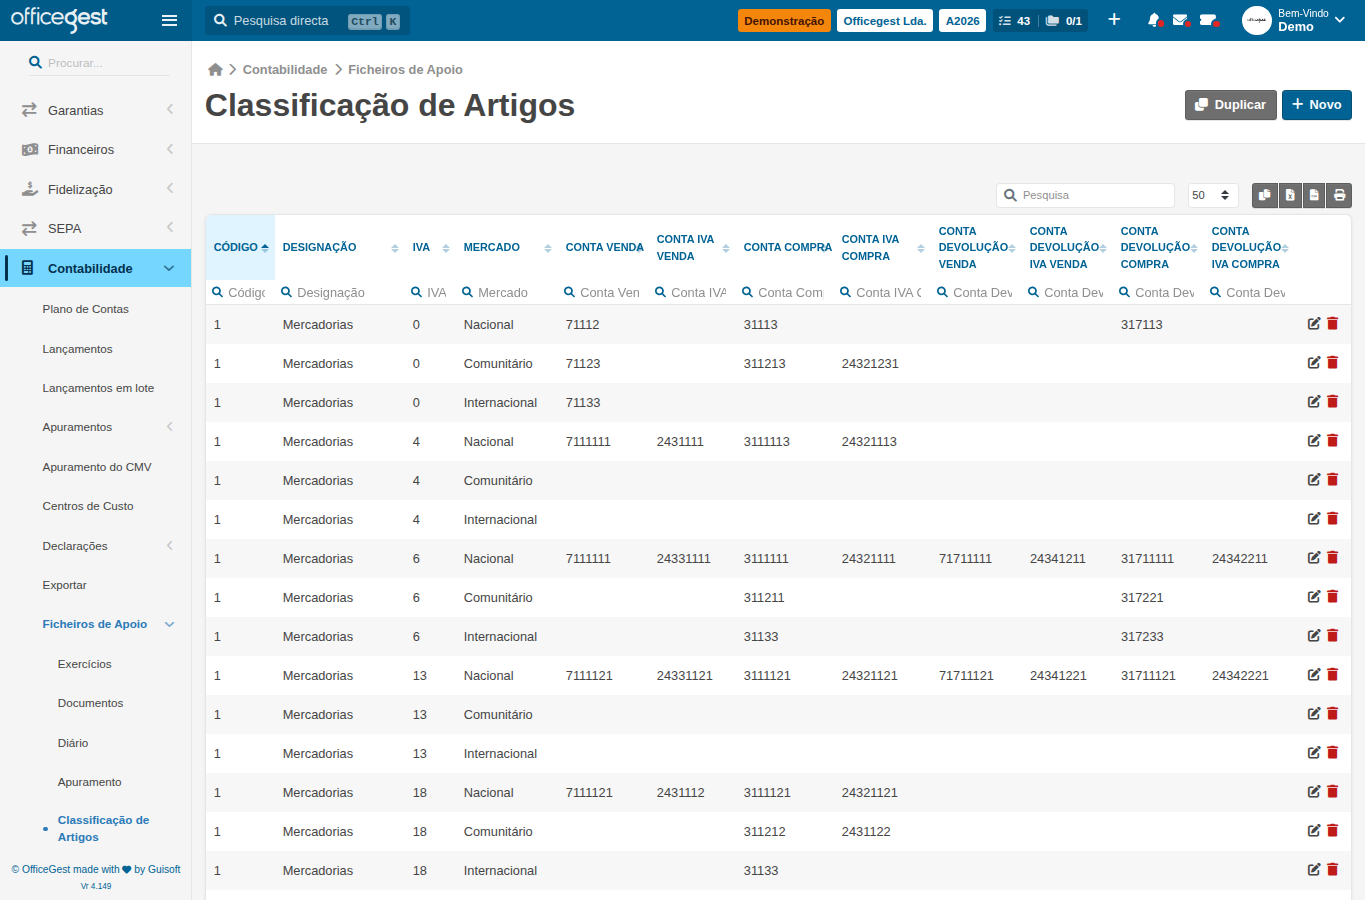The width and height of the screenshot is (1365, 900).
Task: Expand the Fidelização sidebar menu
Action: [95, 189]
